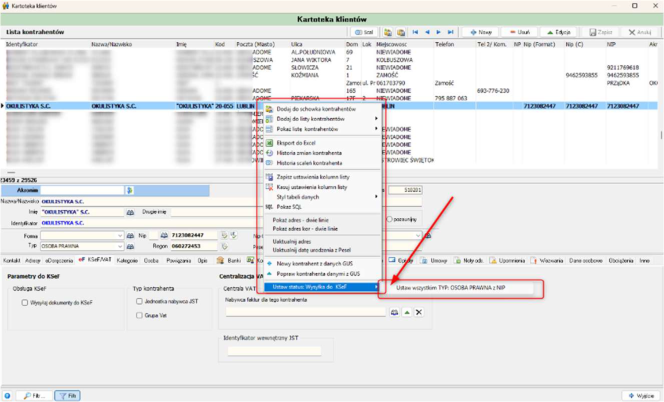The image size is (664, 402).
Task: Jump to last record navigation arrow
Action: coord(451,32)
